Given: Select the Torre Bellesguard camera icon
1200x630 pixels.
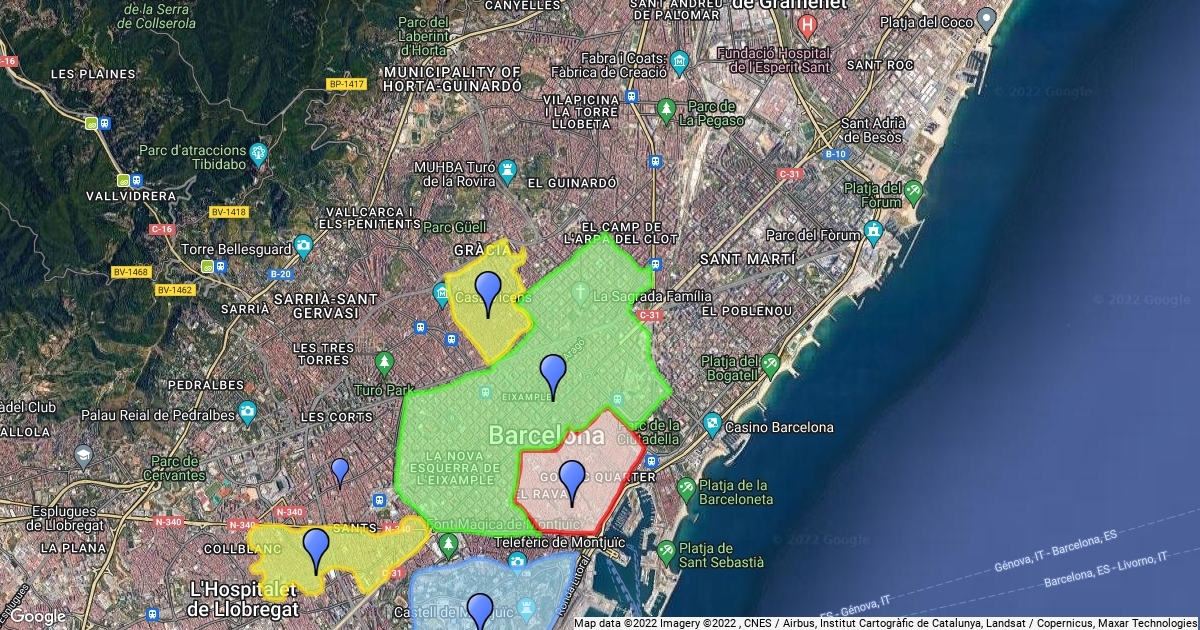Looking at the screenshot, I should tap(303, 247).
